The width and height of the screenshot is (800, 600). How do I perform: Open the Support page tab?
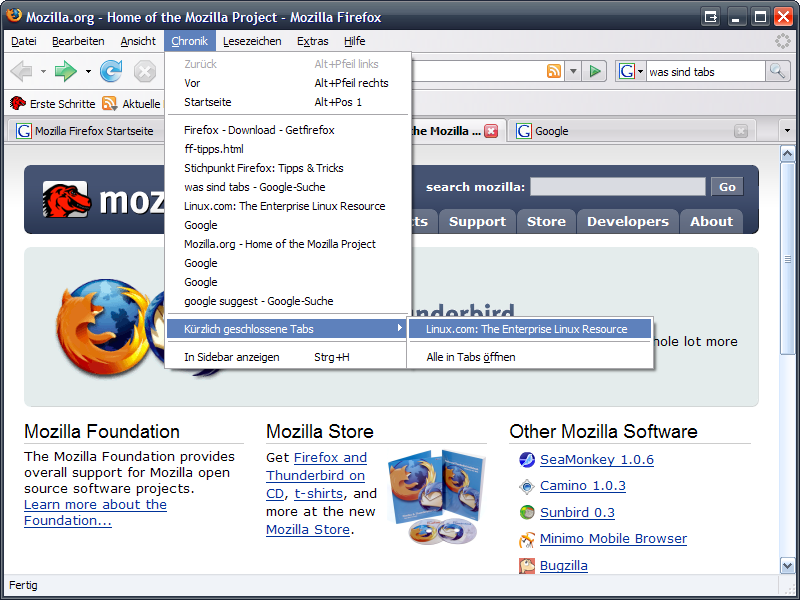477,221
